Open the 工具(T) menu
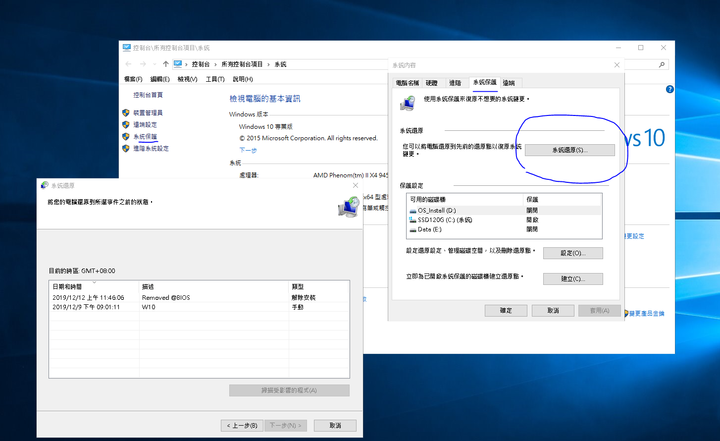Screen dimensions: 720x441 pyautogui.click(x=215, y=79)
